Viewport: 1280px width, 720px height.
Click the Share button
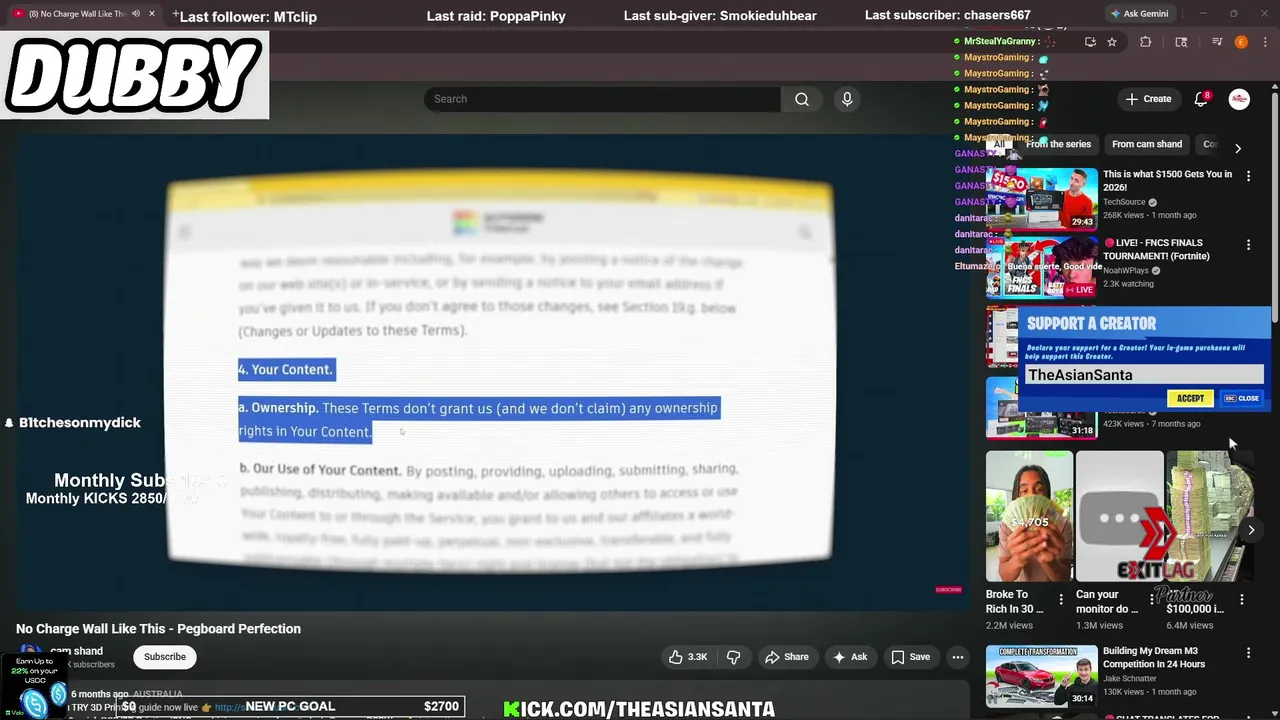787,657
